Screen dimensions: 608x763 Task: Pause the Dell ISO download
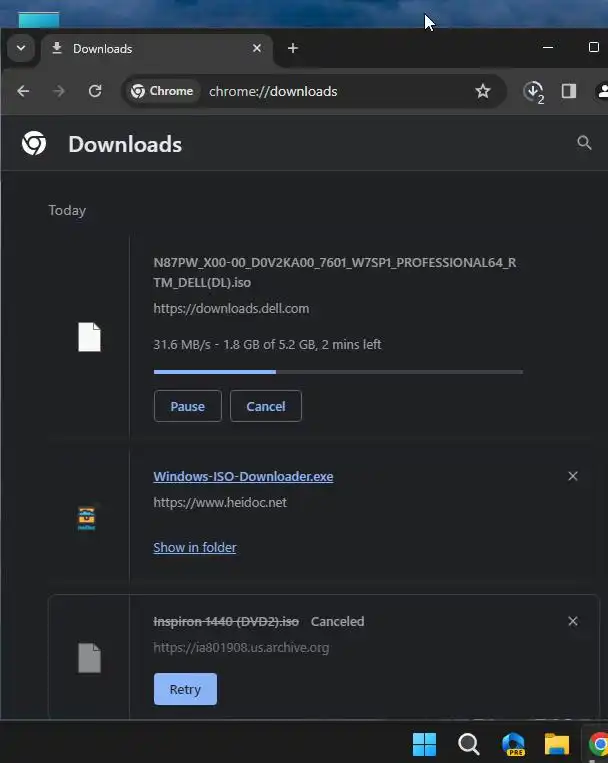coord(187,406)
